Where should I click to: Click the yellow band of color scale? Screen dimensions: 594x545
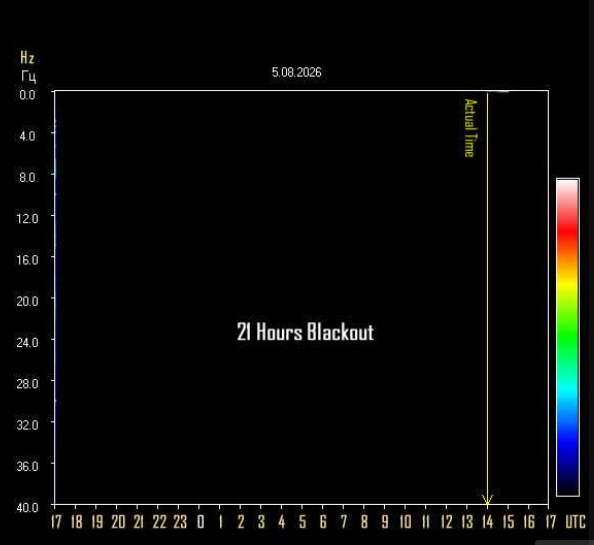[x=567, y=287]
